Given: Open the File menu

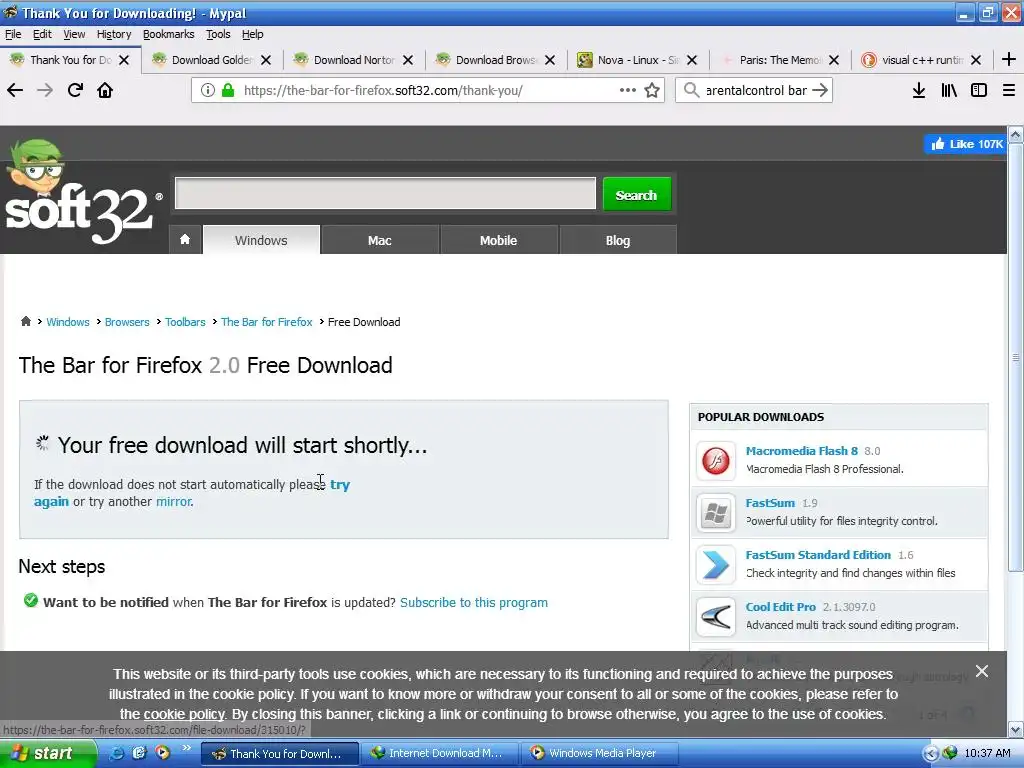Looking at the screenshot, I should (13, 34).
